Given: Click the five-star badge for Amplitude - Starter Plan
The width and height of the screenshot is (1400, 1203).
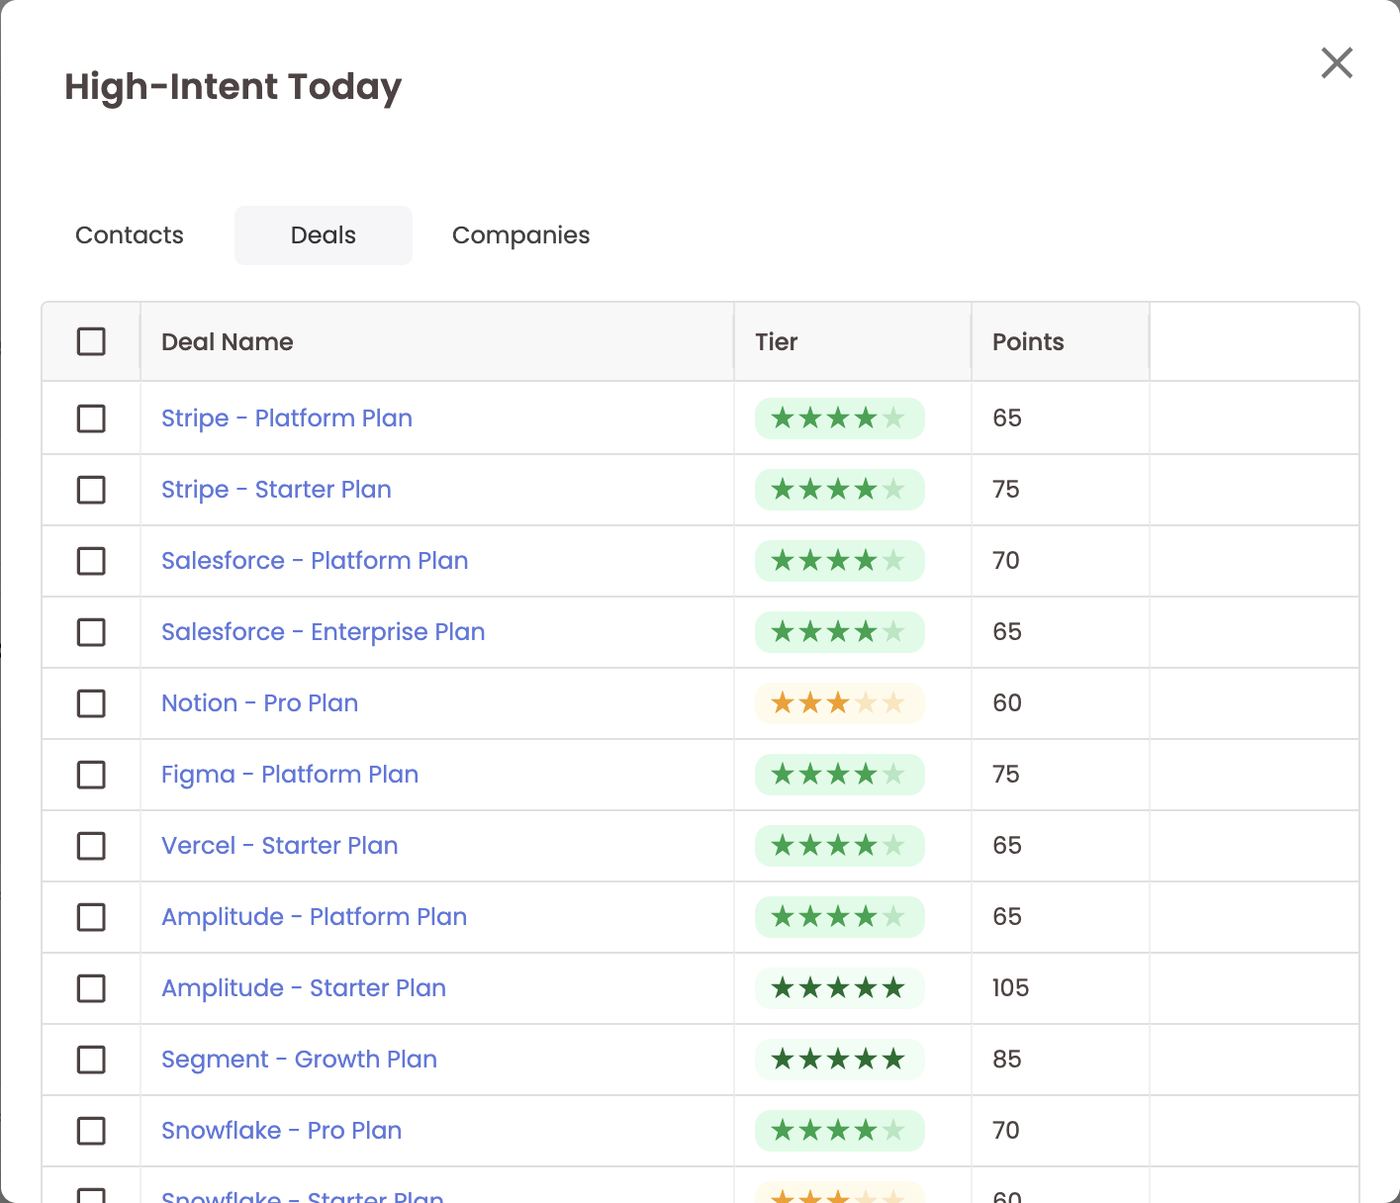Looking at the screenshot, I should tap(840, 988).
